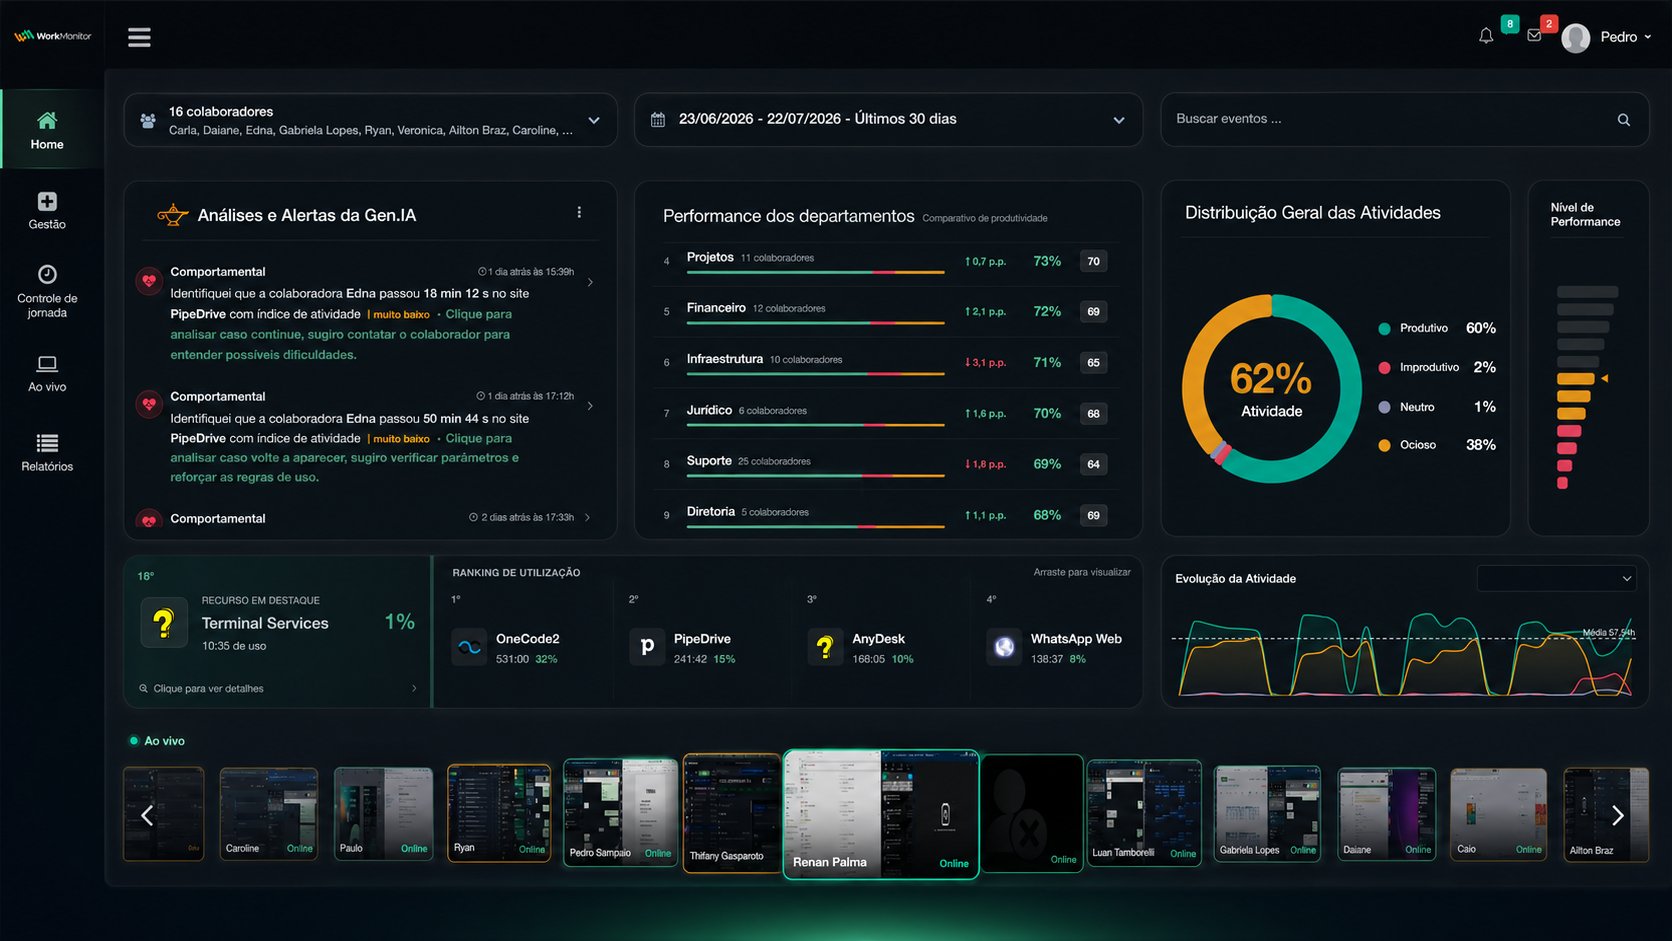Open Renan Palma's live screen thumbnail
The image size is (1672, 941).
[881, 814]
